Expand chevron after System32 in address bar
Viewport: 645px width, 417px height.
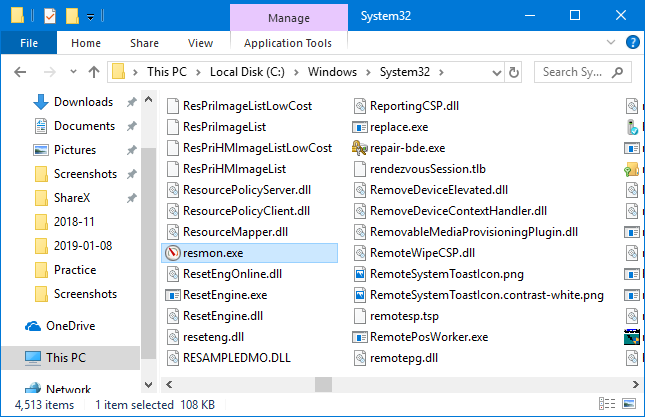point(441,73)
